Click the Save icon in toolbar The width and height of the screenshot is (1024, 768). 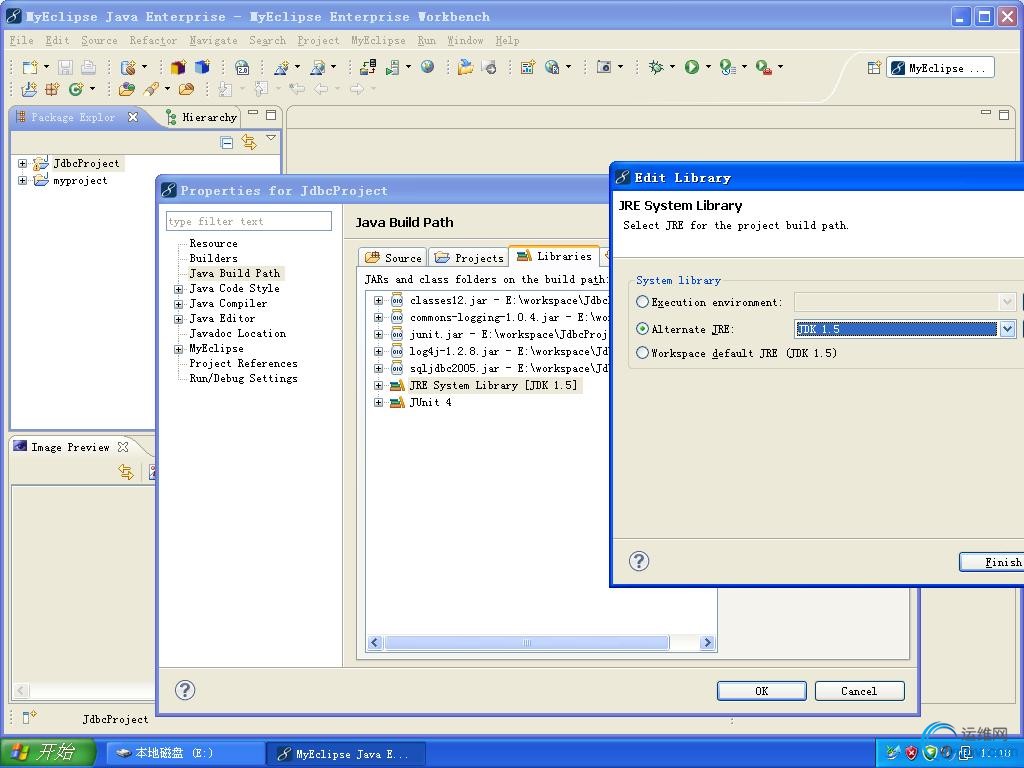(x=65, y=67)
